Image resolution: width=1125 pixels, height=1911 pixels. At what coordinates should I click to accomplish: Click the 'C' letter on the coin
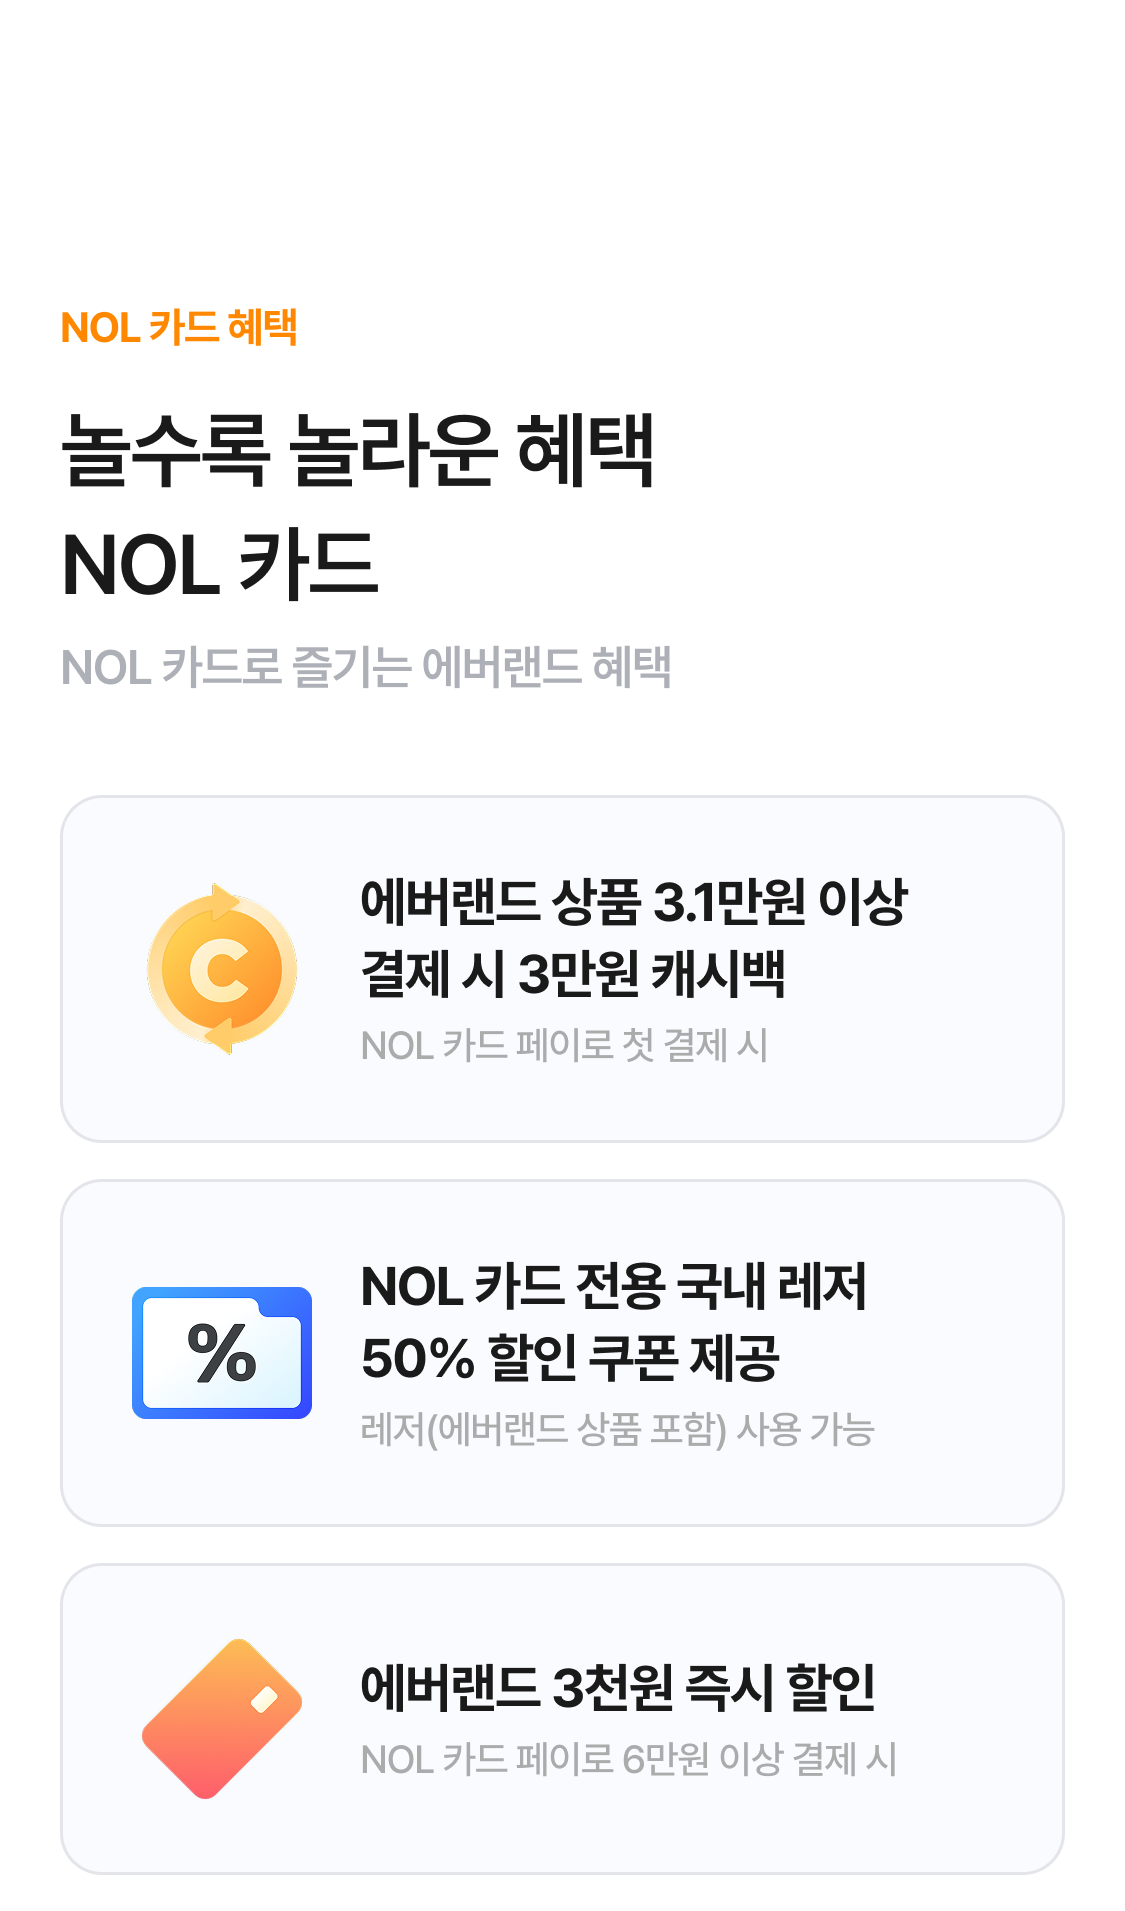click(220, 970)
